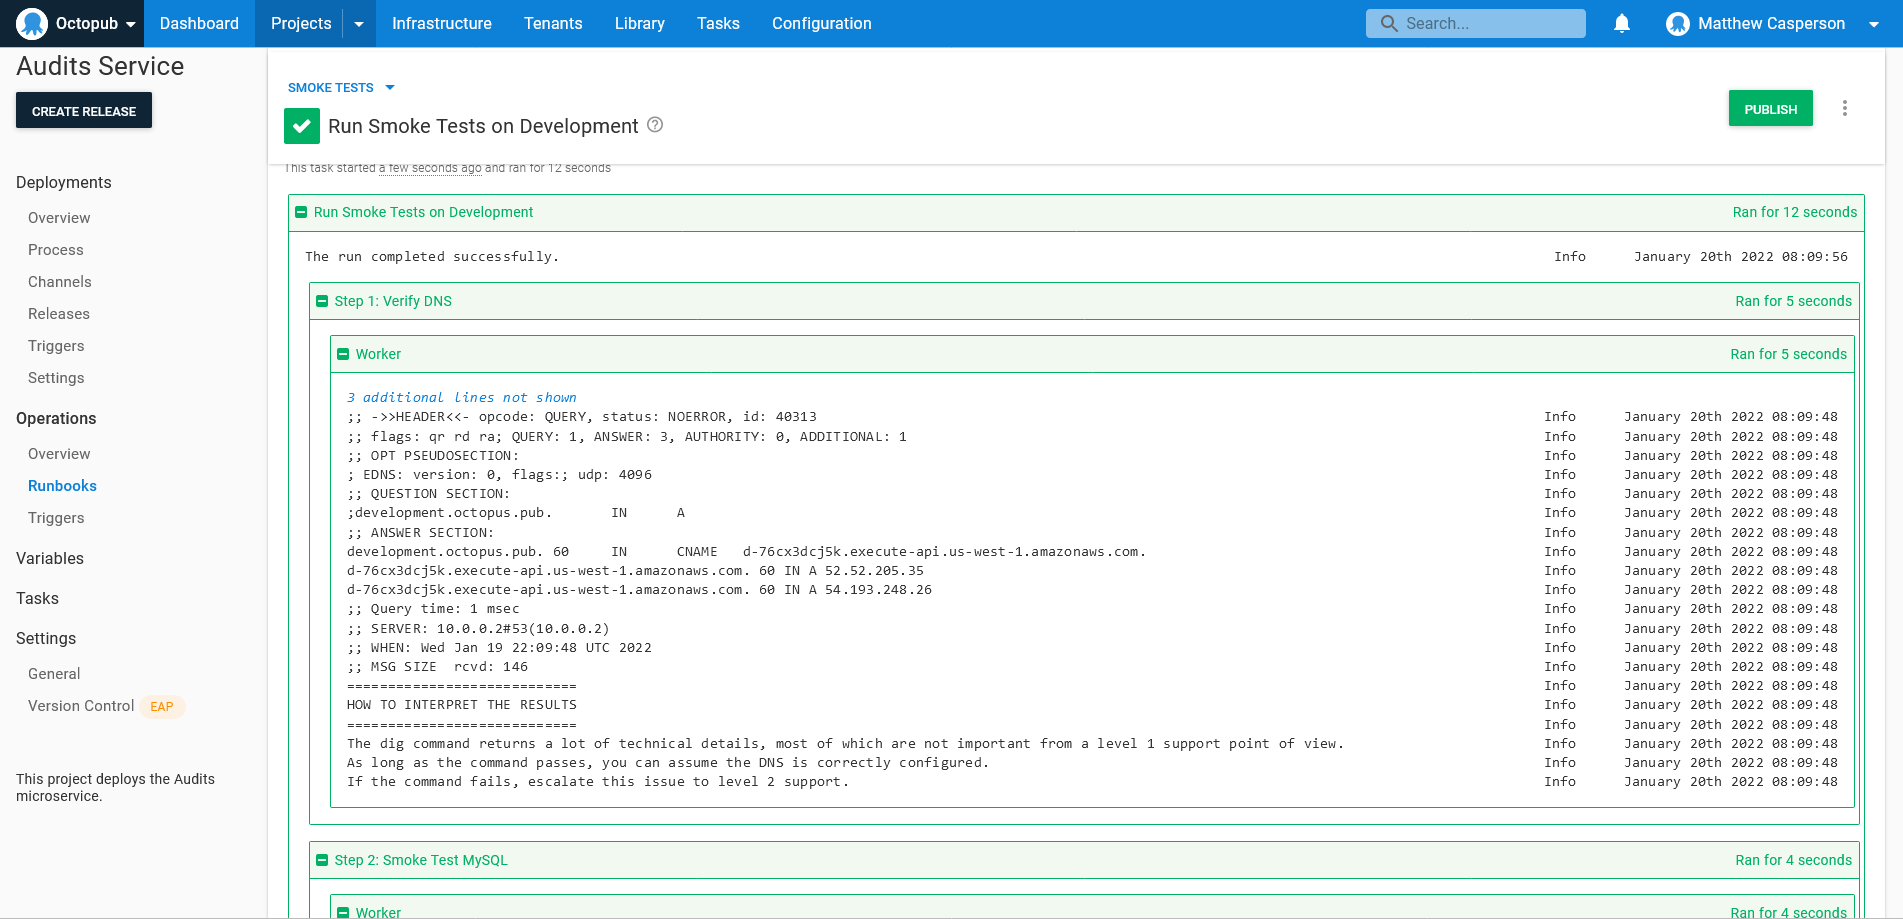Navigate to the Infrastructure menu

[442, 23]
